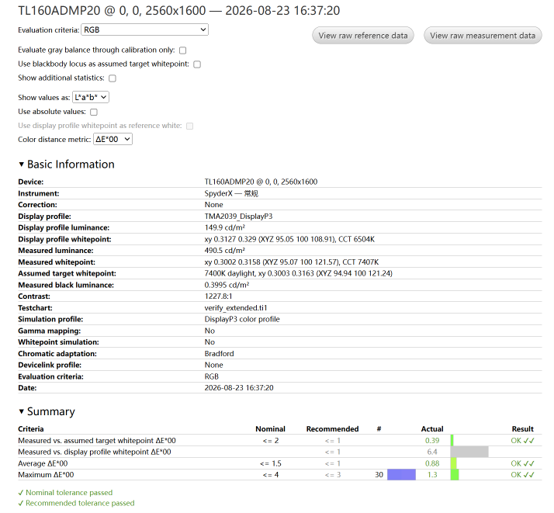Collapse the Basic Information section
The height and width of the screenshot is (513, 554).
point(66,164)
